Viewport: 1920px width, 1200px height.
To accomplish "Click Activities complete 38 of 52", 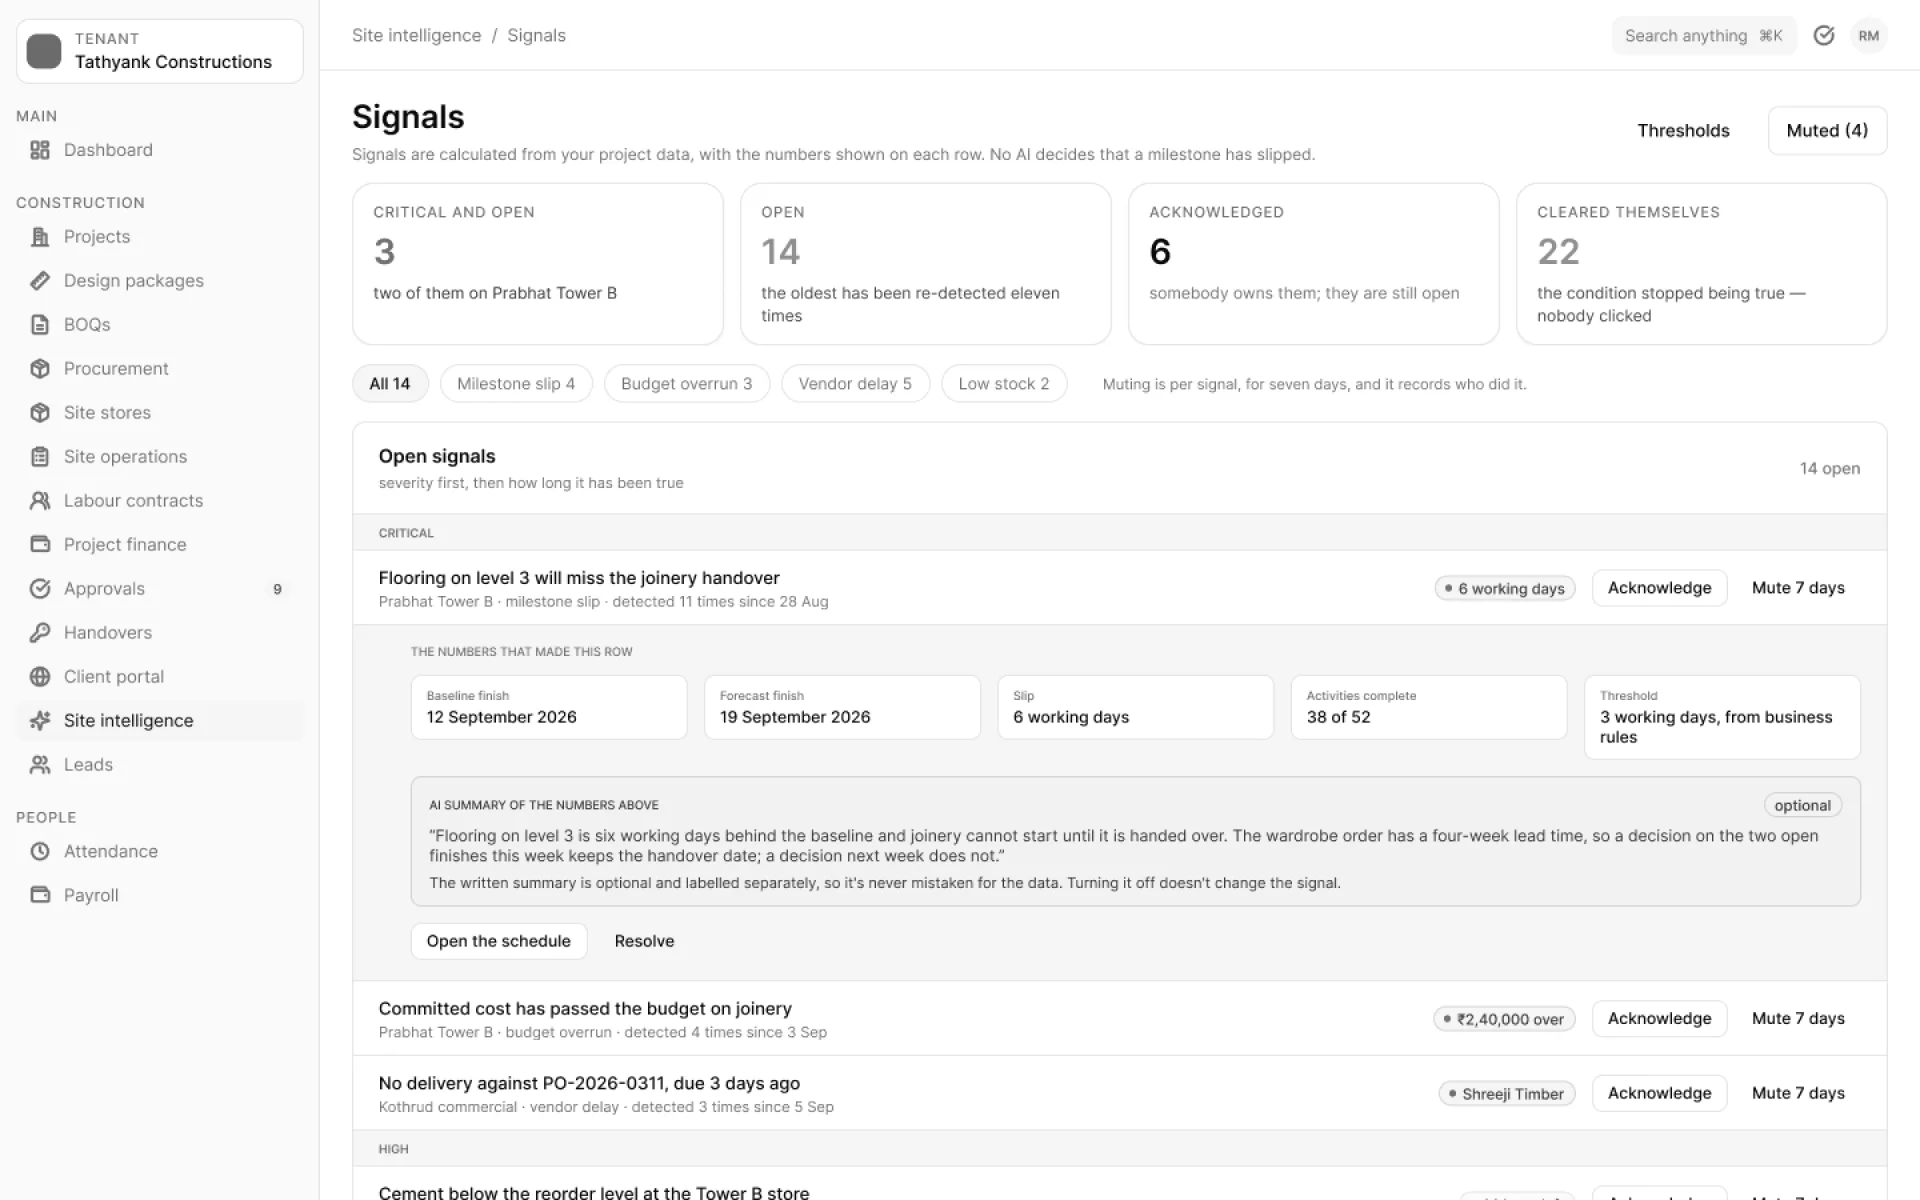I will click(1429, 708).
